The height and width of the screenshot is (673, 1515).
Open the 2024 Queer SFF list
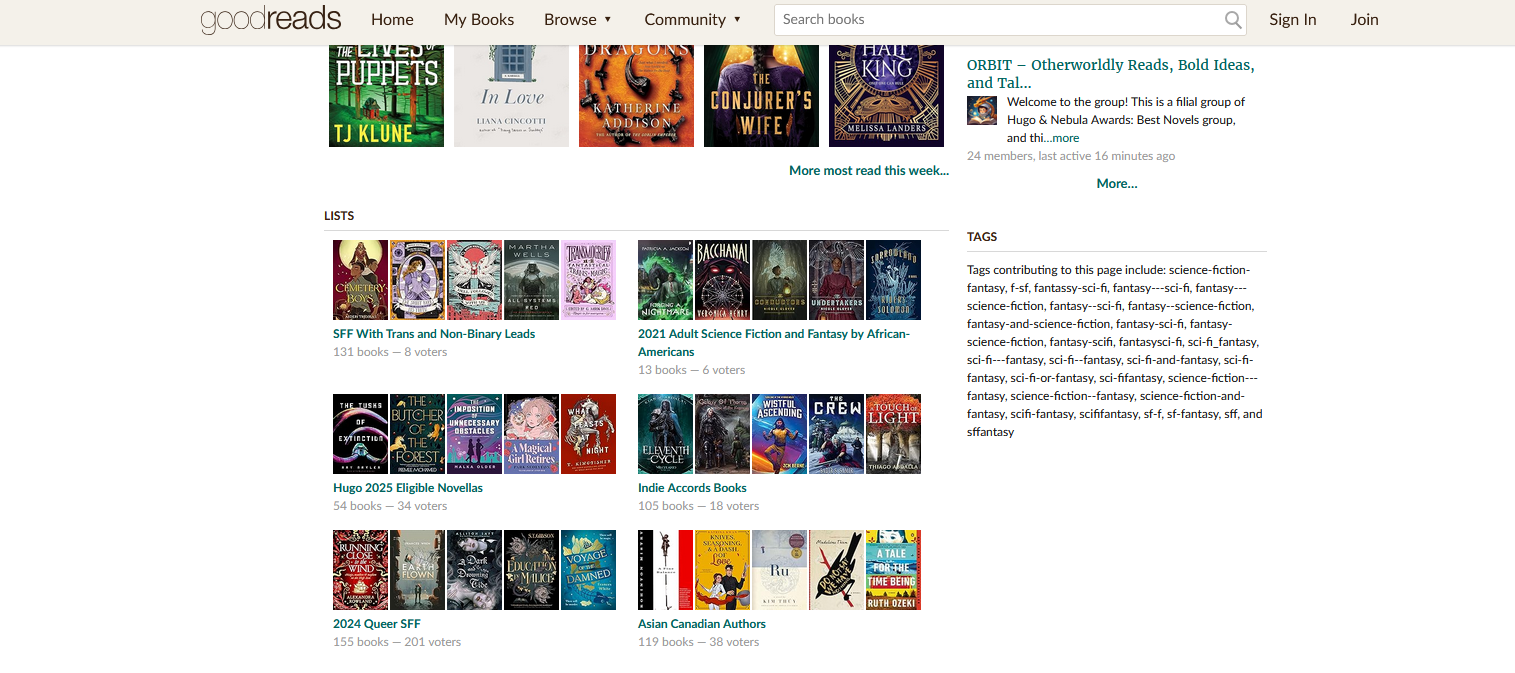coord(376,624)
